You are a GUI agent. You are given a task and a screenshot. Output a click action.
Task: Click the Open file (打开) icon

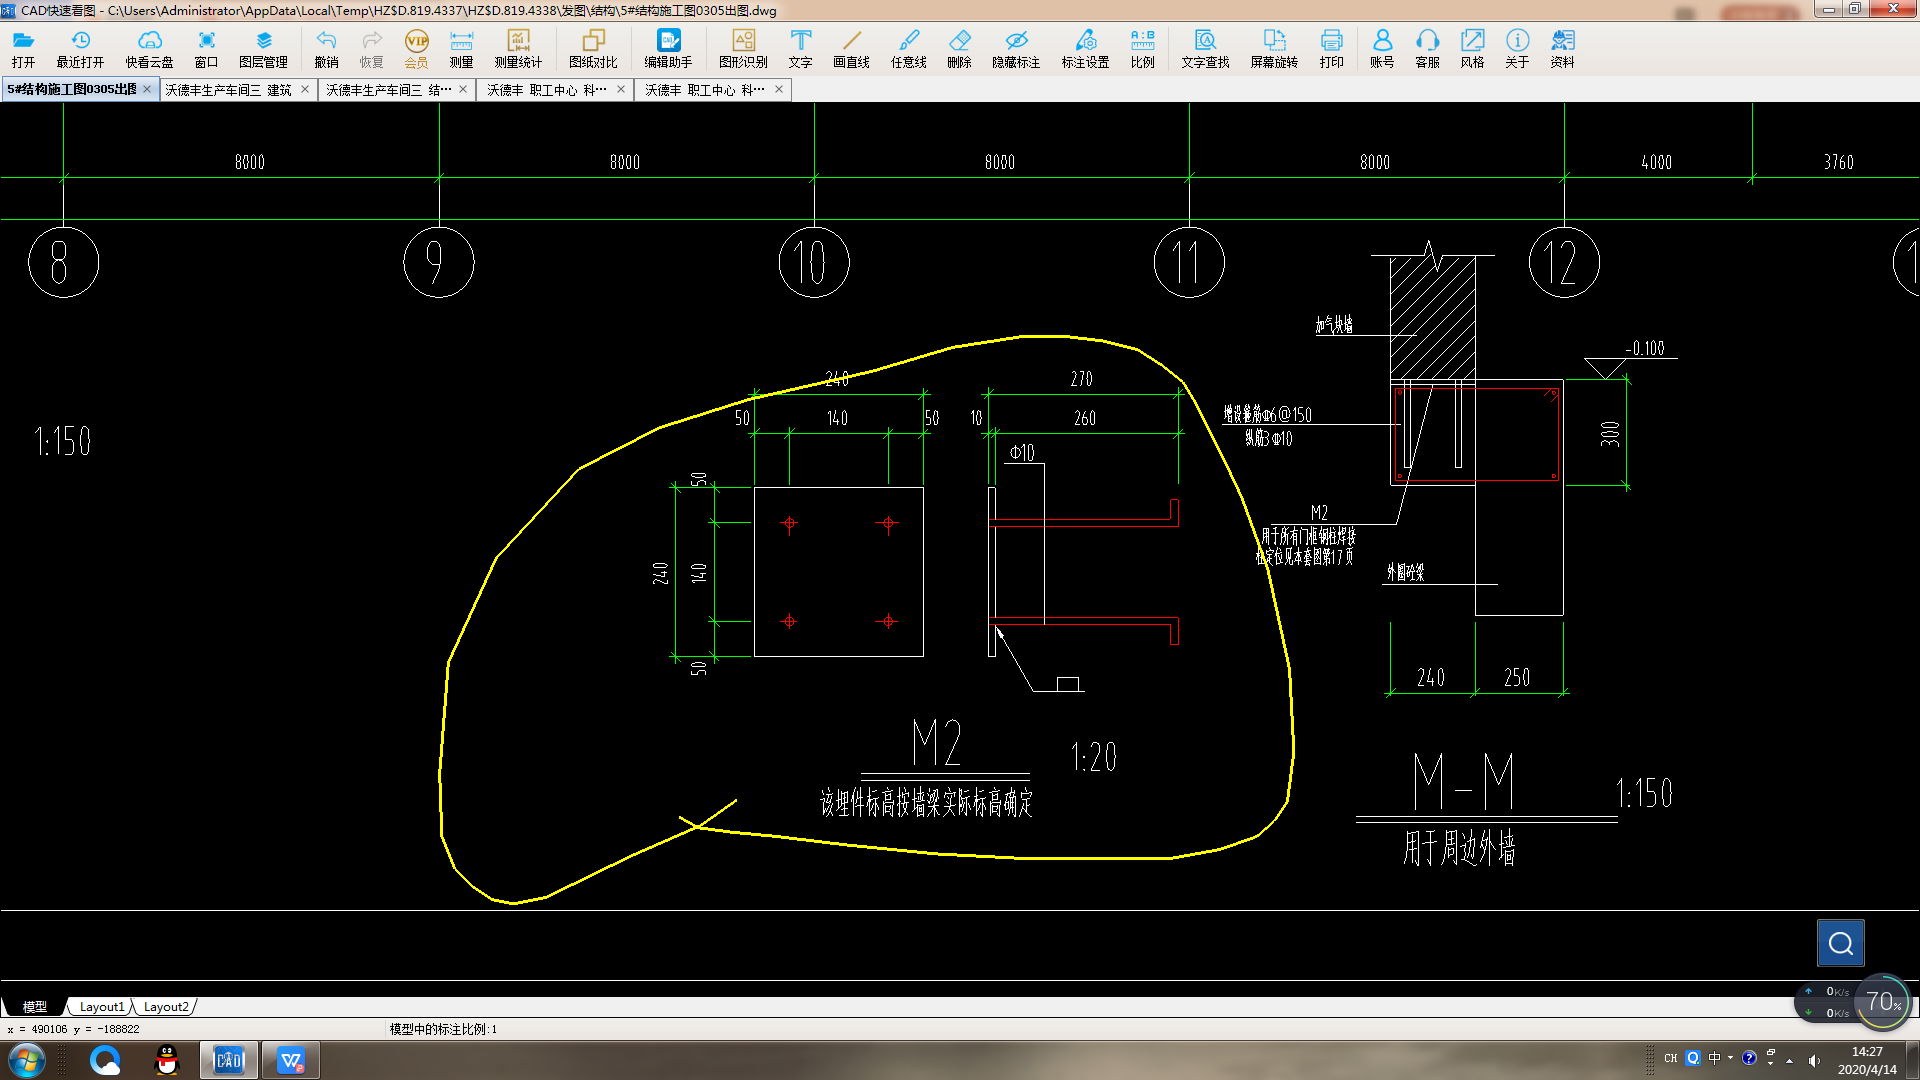[23, 48]
